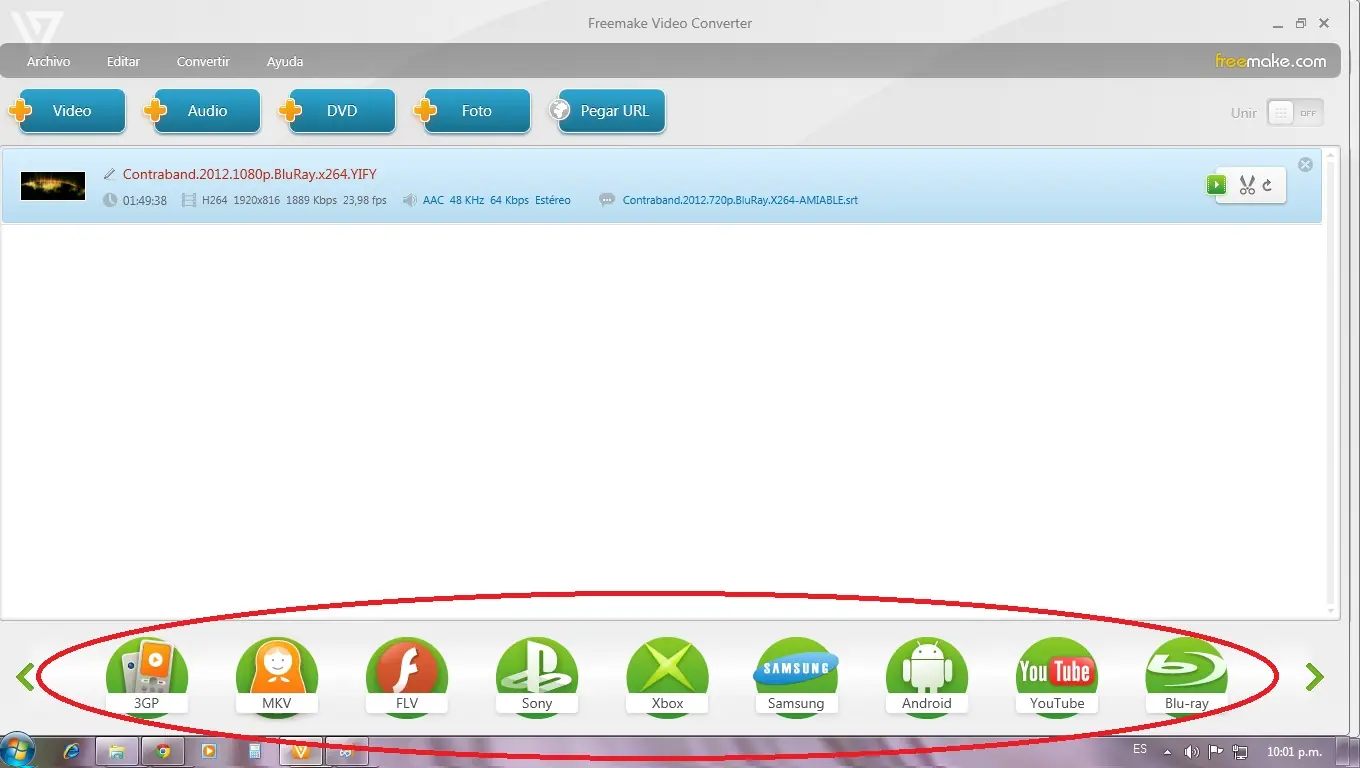Remove the Contraband file from the list
1360x768 pixels.
[x=1305, y=165]
